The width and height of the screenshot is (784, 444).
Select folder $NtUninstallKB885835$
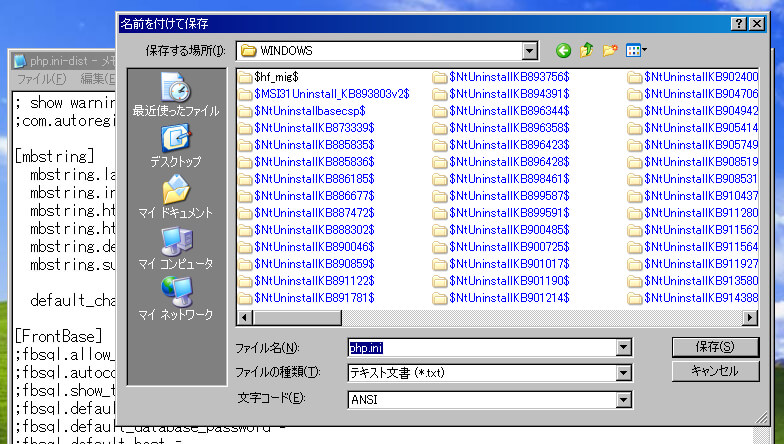(x=306, y=145)
